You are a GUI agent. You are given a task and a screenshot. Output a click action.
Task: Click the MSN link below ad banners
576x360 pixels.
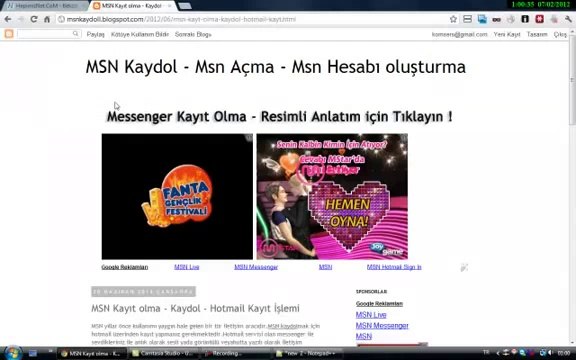pos(325,267)
